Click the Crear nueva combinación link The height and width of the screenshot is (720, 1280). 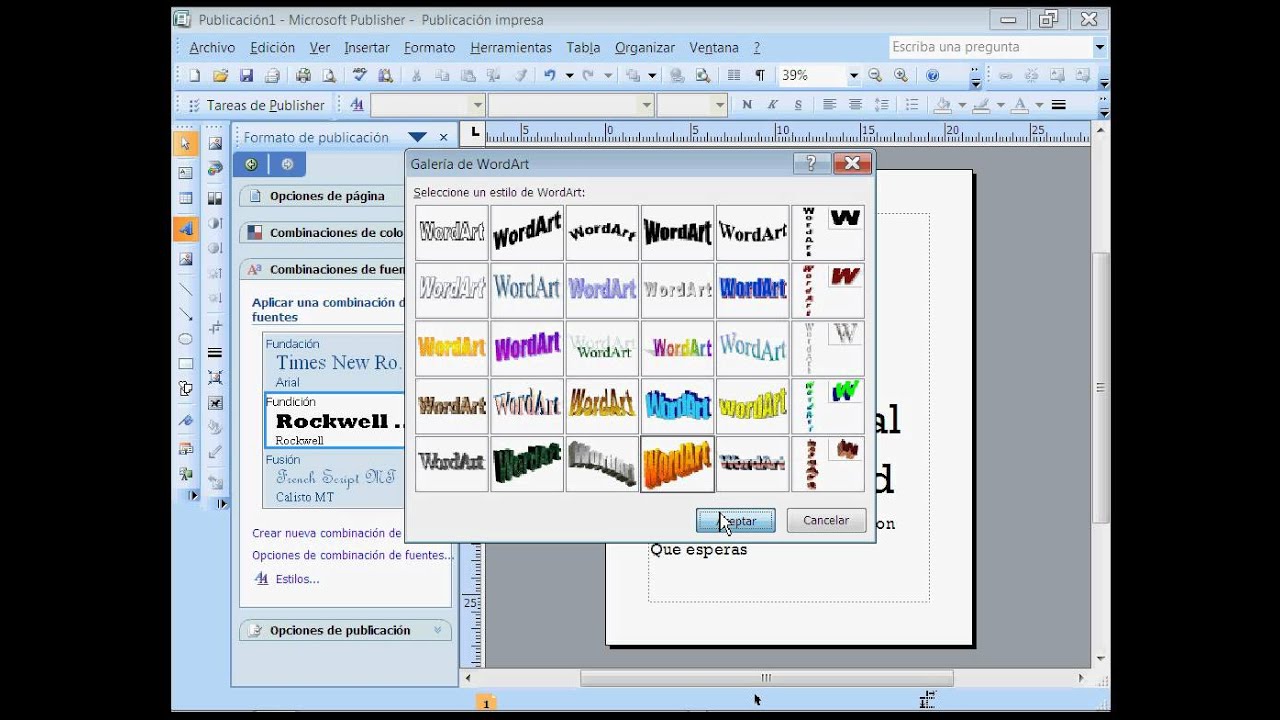(x=328, y=533)
